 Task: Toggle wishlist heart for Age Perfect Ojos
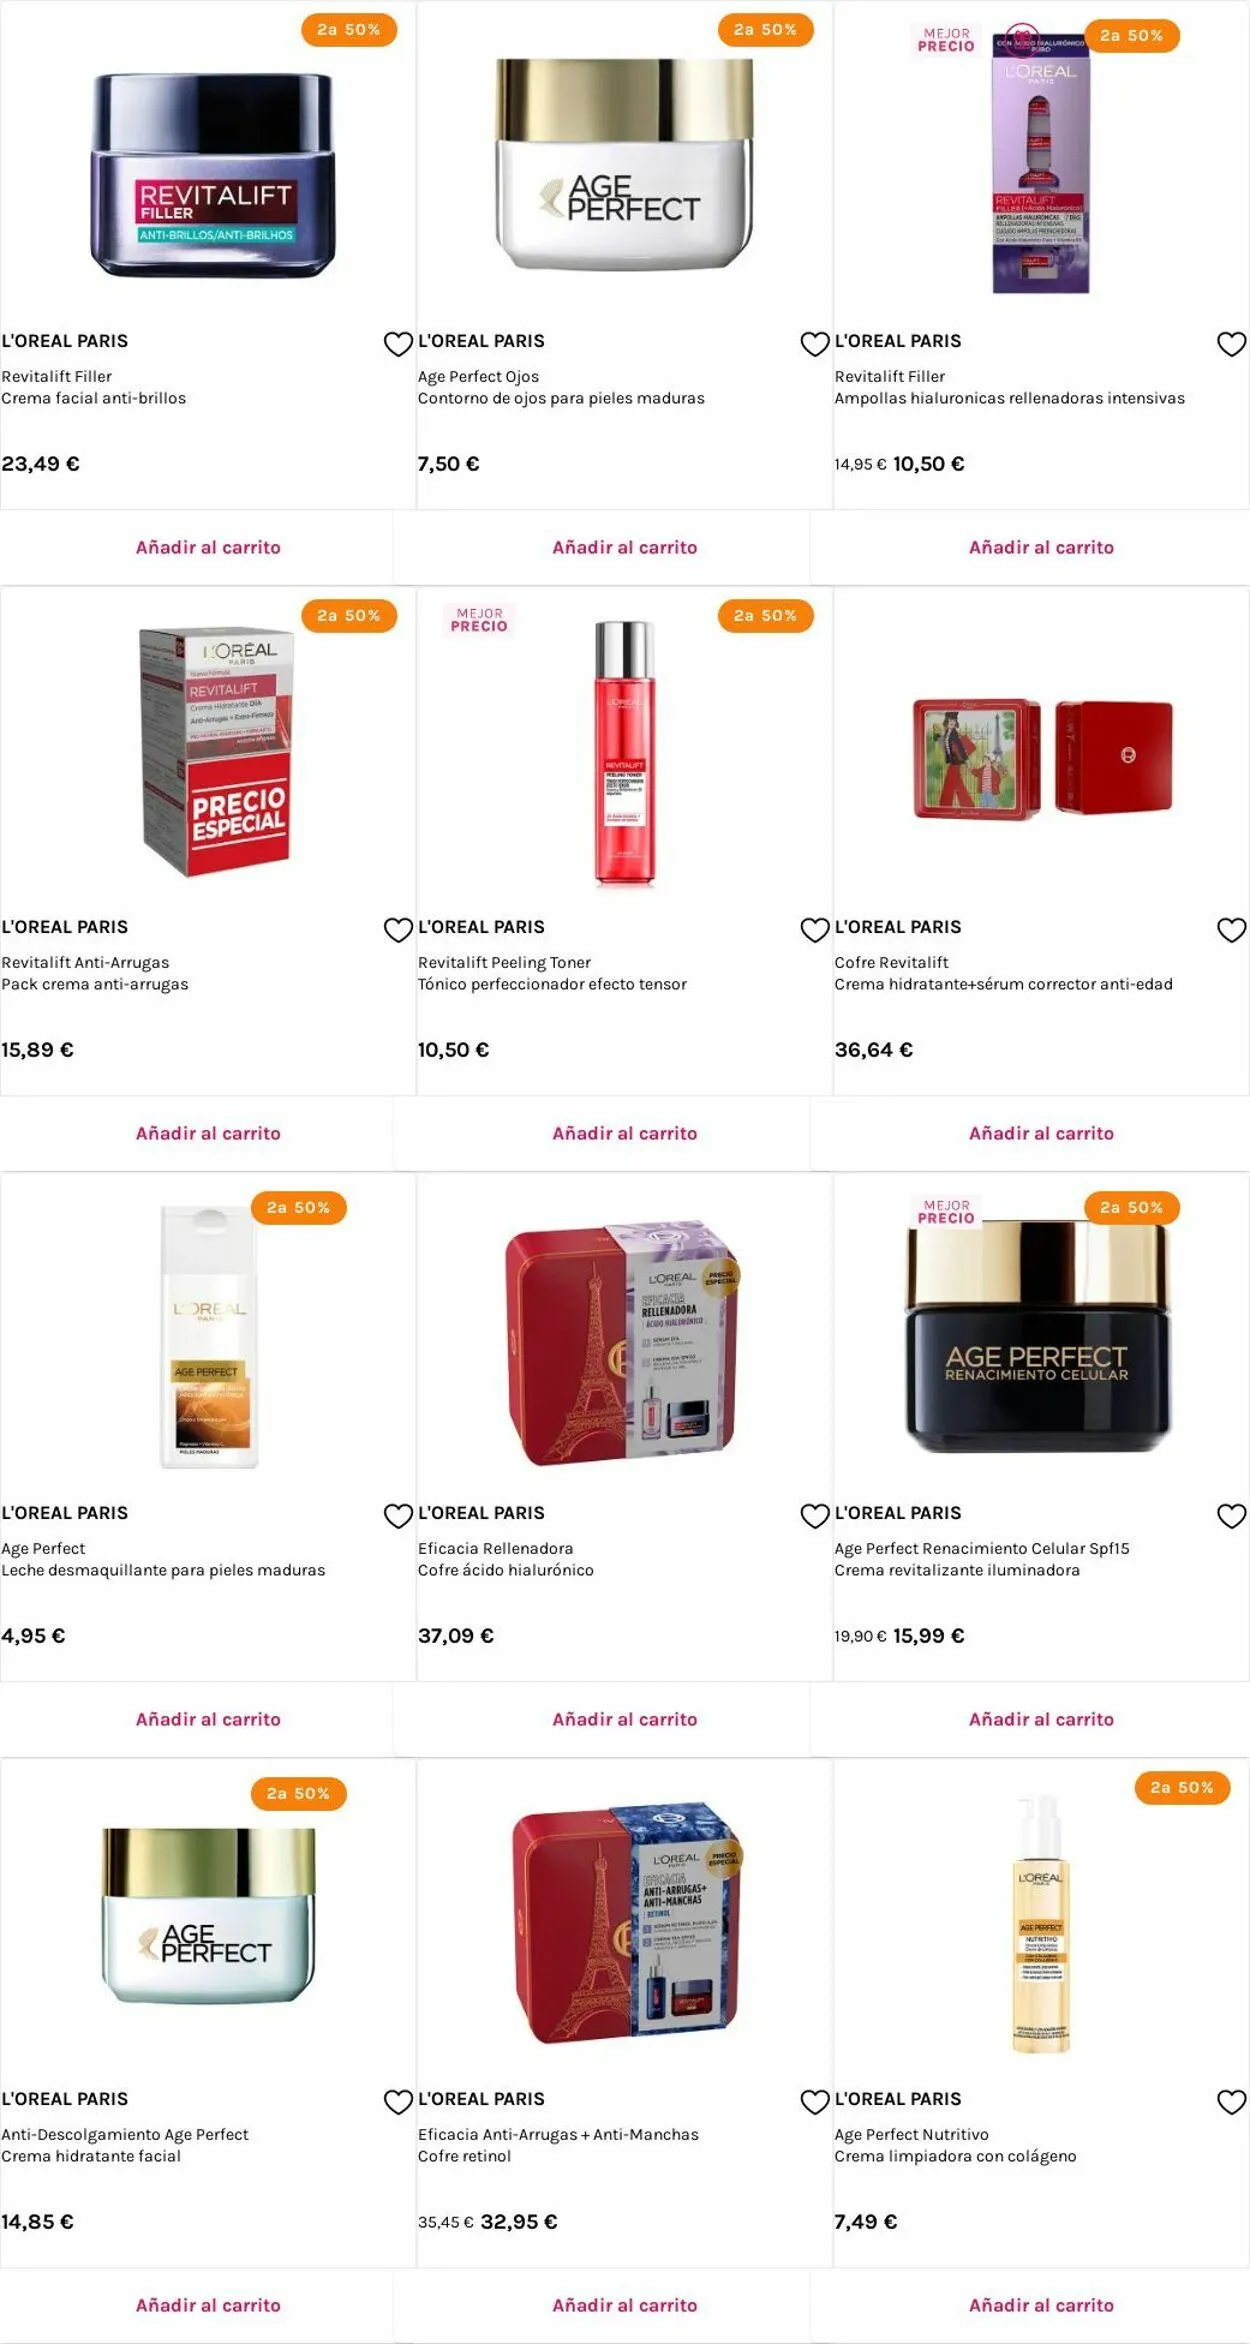[815, 344]
